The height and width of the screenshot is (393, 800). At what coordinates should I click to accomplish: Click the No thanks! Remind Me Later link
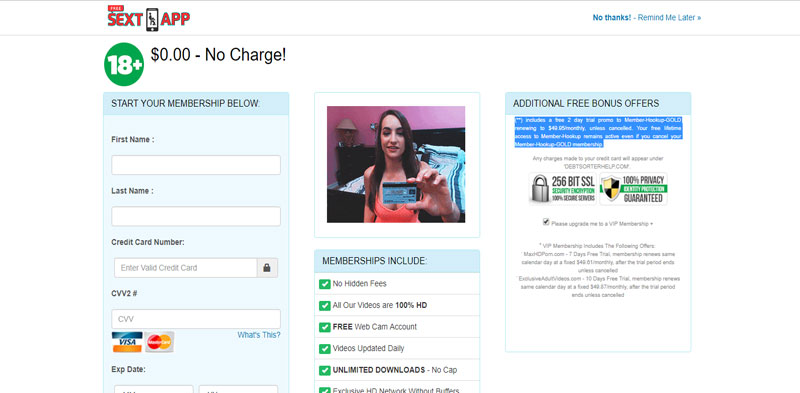646,17
